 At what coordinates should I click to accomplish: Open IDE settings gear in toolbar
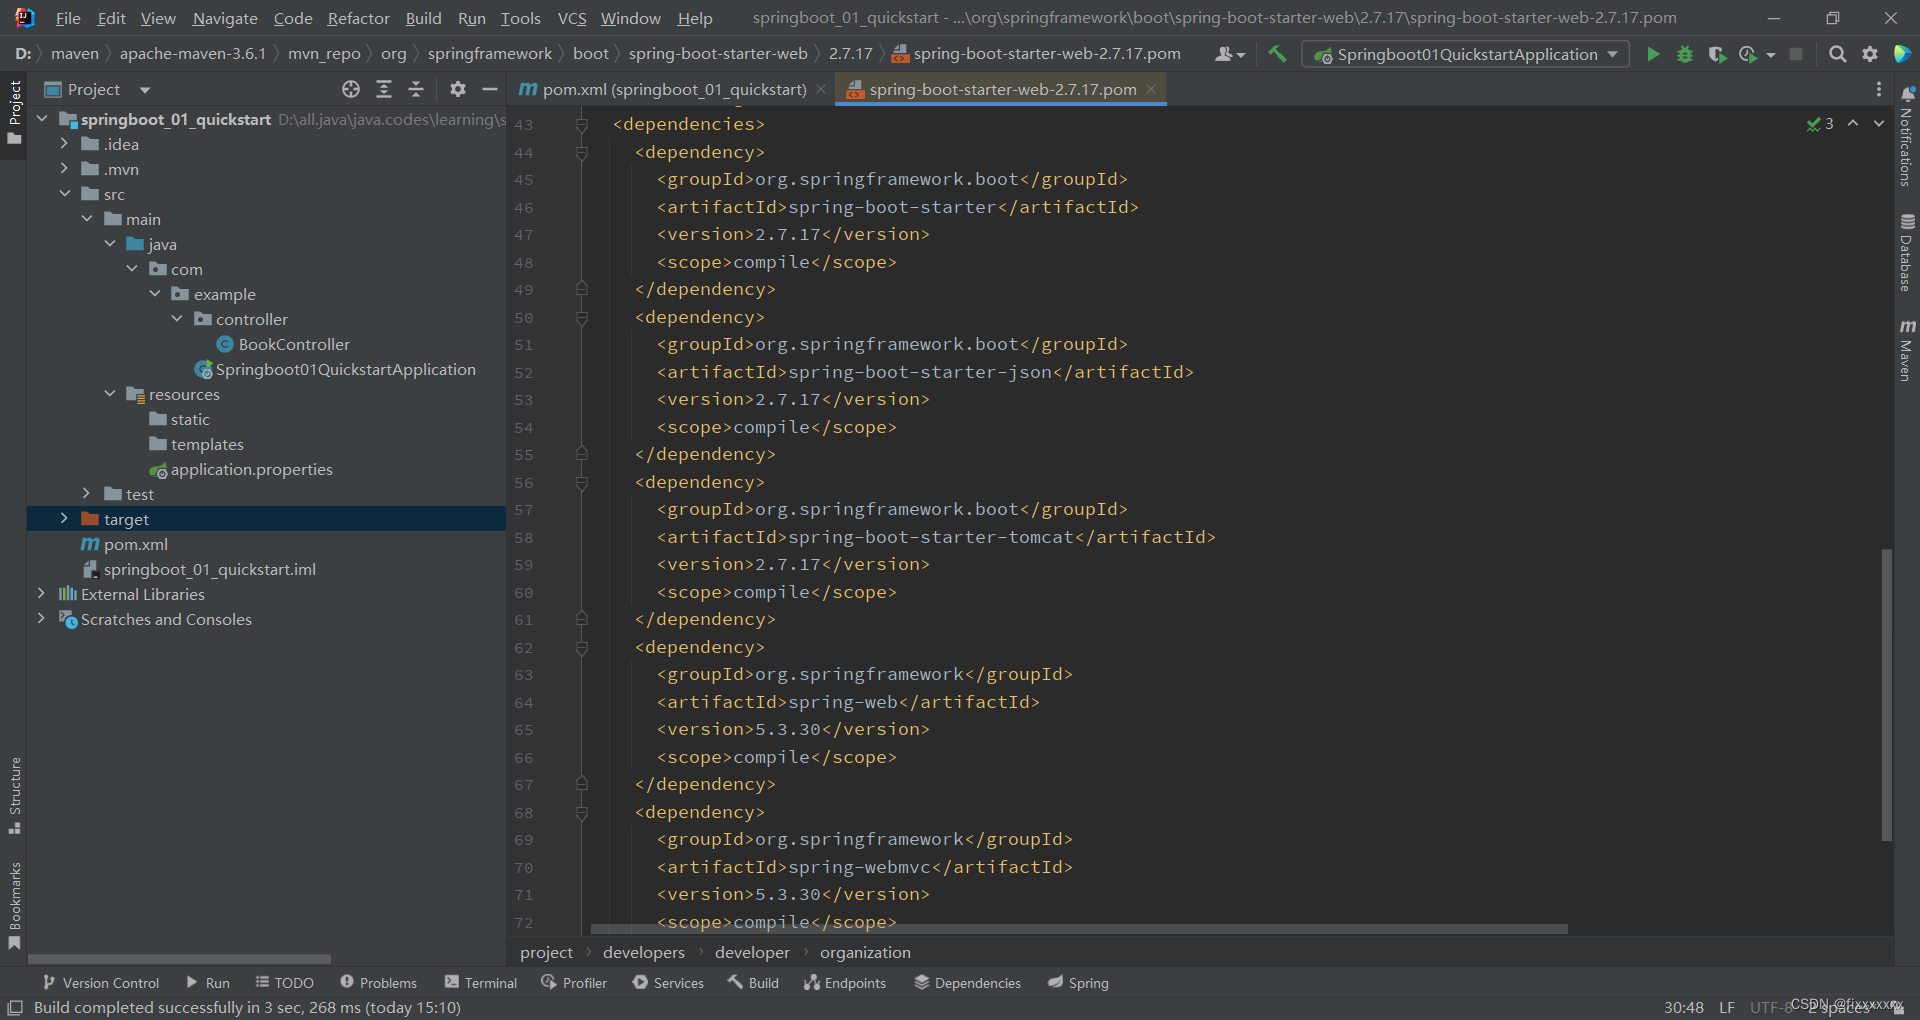[1870, 54]
